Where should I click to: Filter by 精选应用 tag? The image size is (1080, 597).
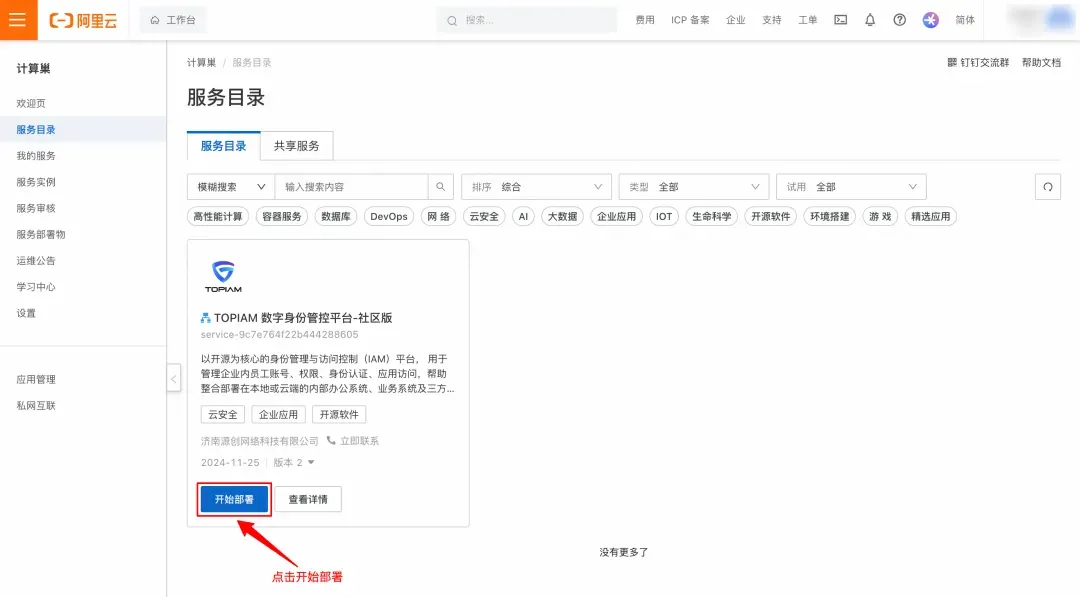click(x=931, y=216)
